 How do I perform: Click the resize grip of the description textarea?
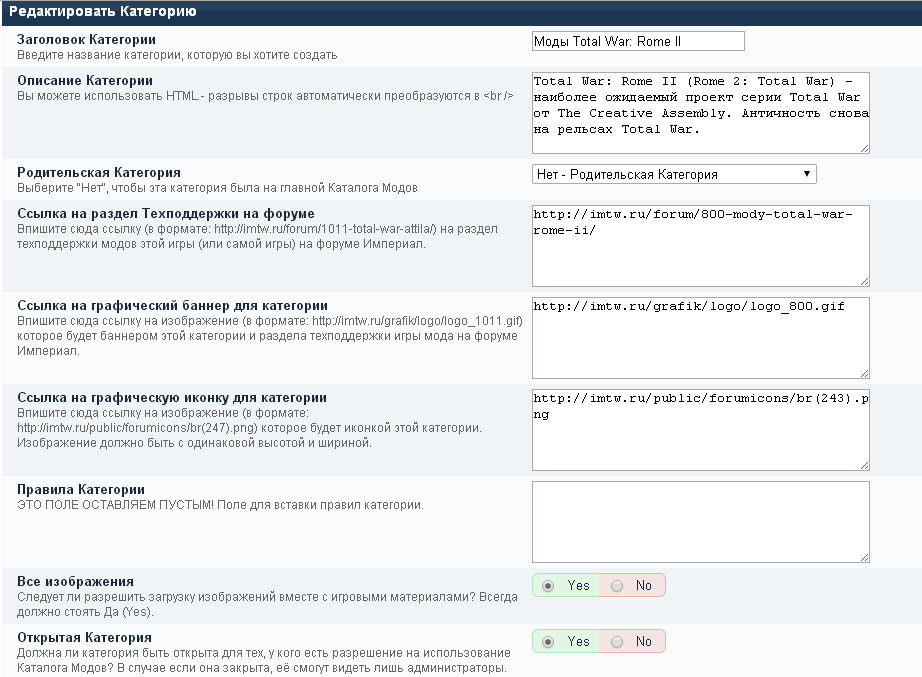(x=864, y=149)
